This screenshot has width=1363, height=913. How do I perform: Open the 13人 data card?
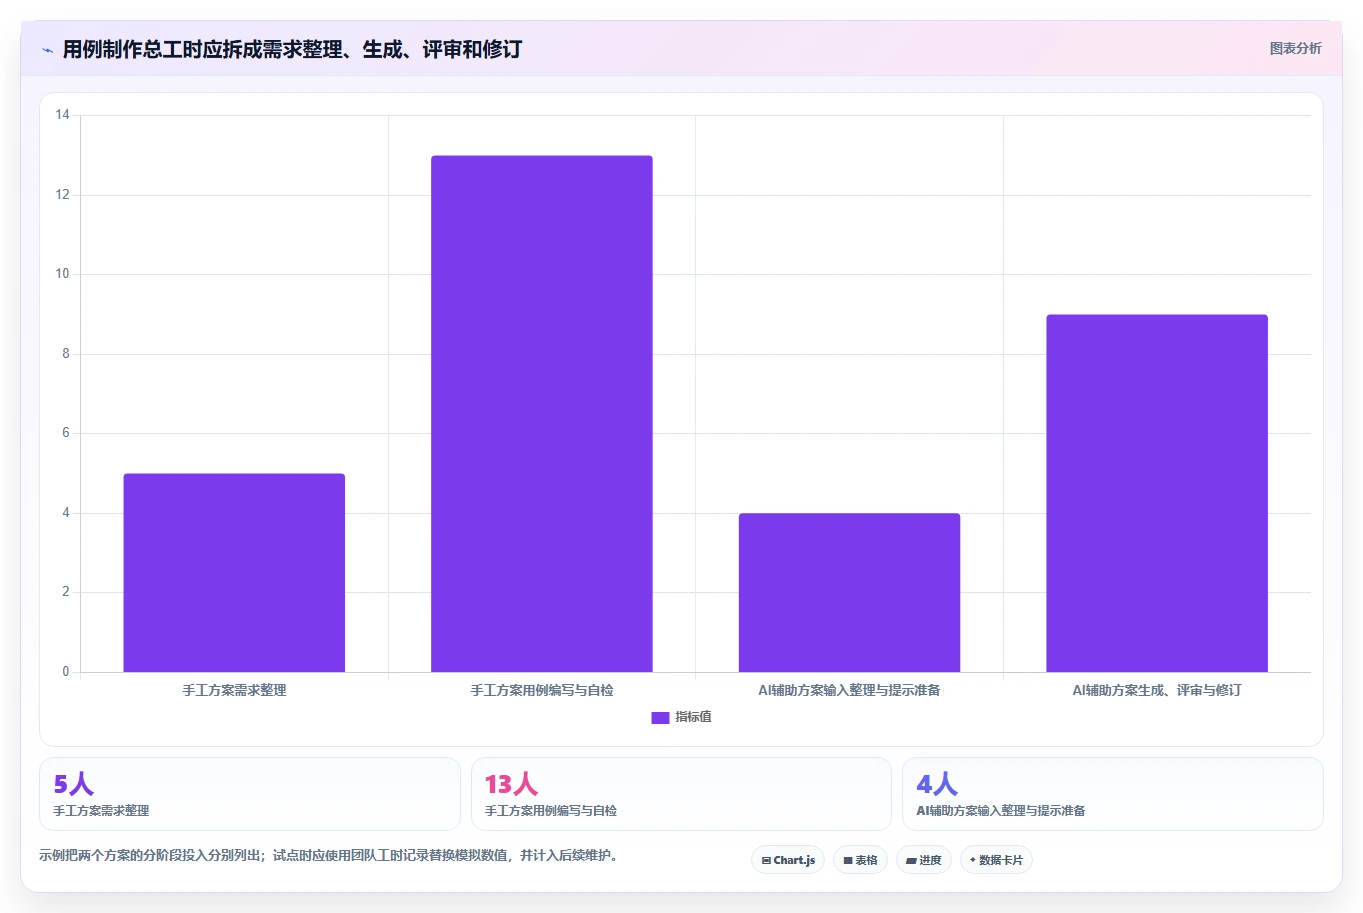click(681, 794)
